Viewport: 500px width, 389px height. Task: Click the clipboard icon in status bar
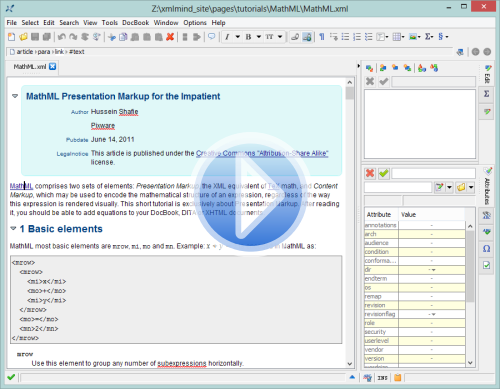point(397,378)
